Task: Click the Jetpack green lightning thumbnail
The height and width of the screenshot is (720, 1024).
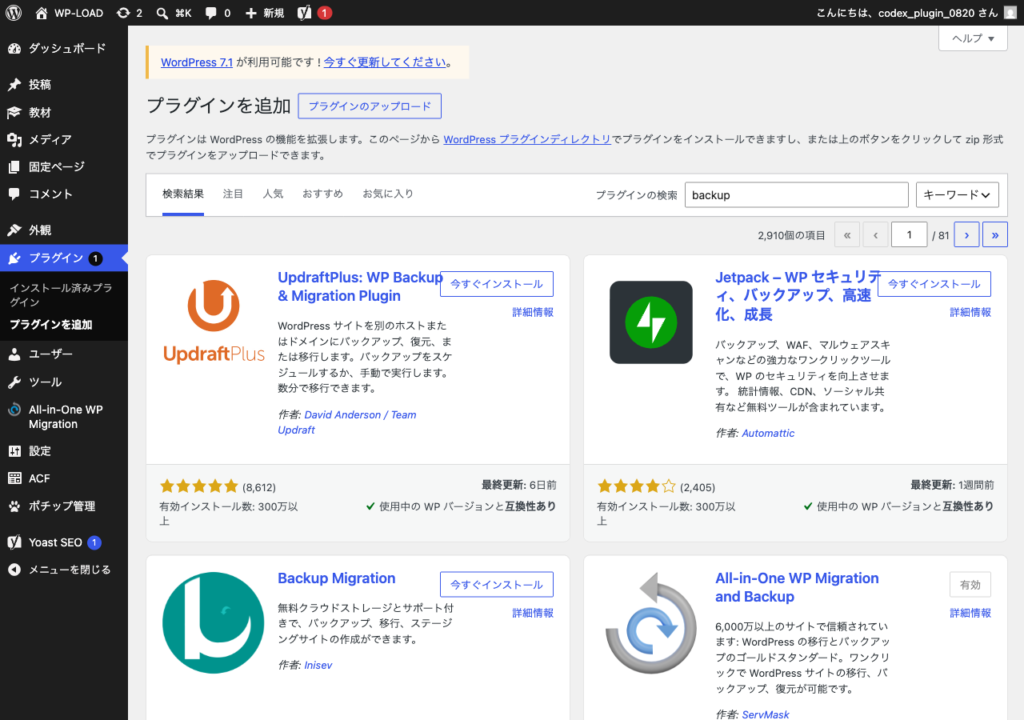Action: click(x=651, y=322)
